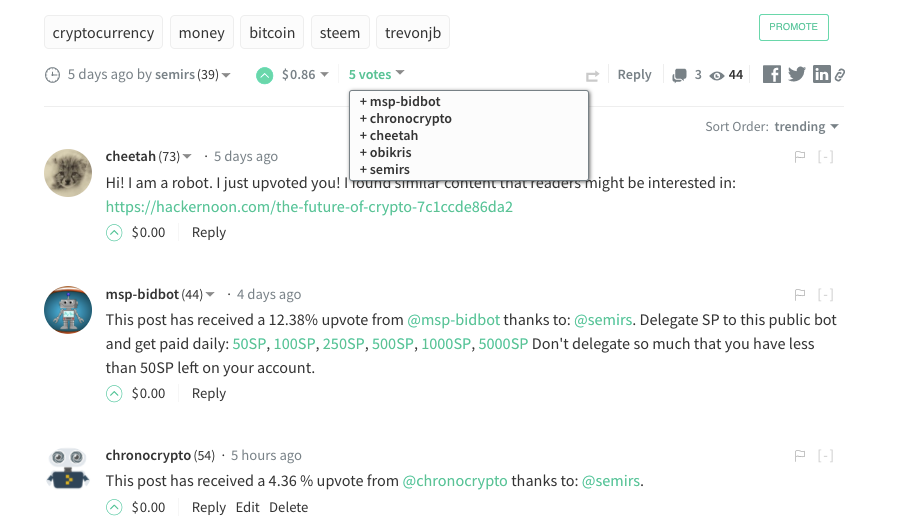This screenshot has width=905, height=524.
Task: Upvote the main post with green arrow
Action: tap(264, 75)
